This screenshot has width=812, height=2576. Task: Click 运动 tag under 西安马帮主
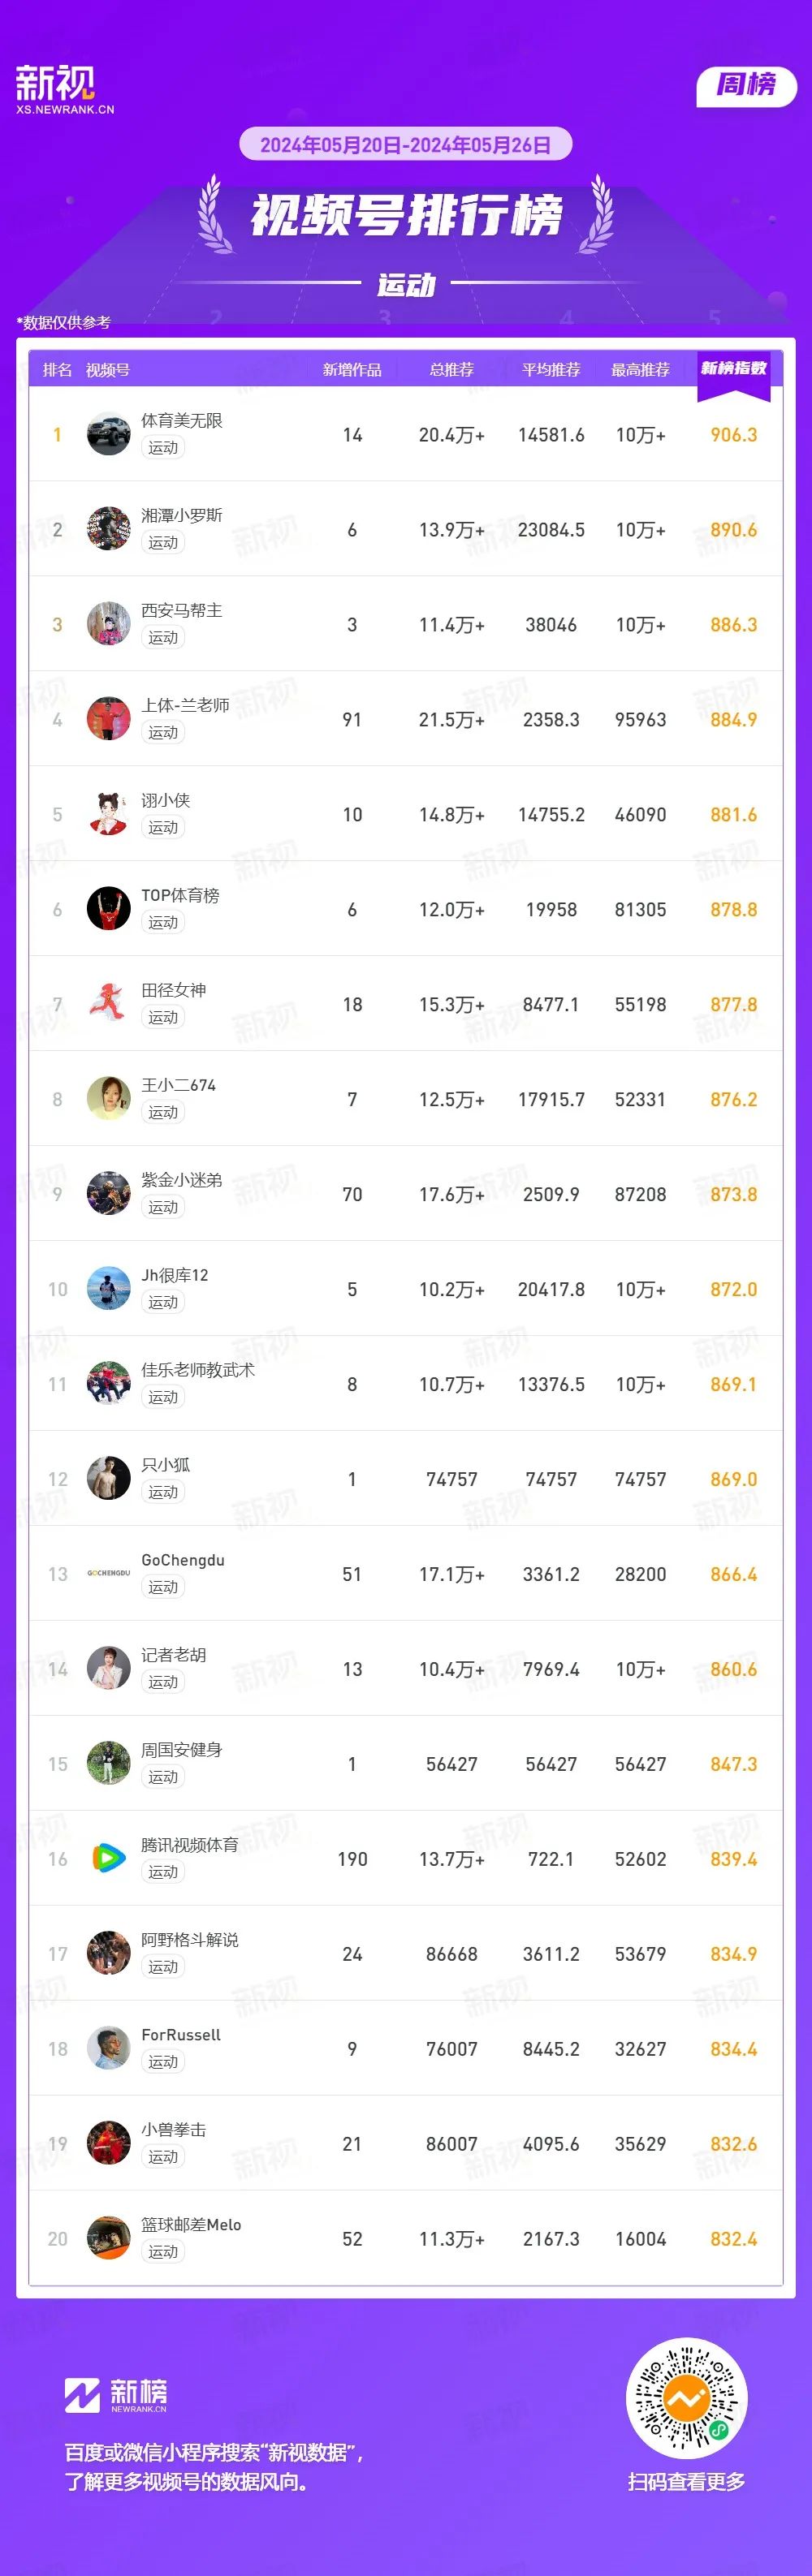163,638
